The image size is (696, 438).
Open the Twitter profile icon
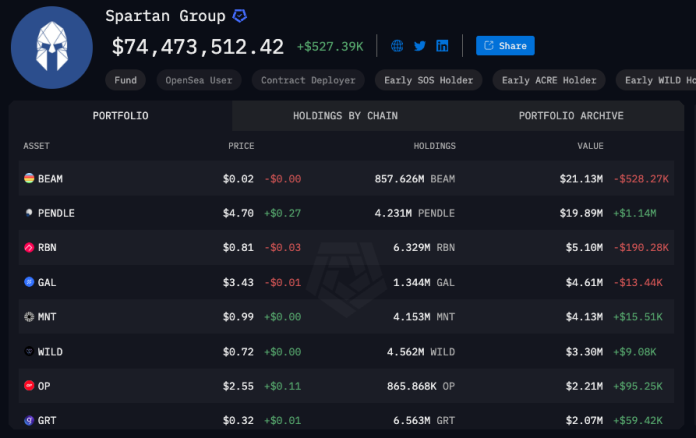click(420, 46)
